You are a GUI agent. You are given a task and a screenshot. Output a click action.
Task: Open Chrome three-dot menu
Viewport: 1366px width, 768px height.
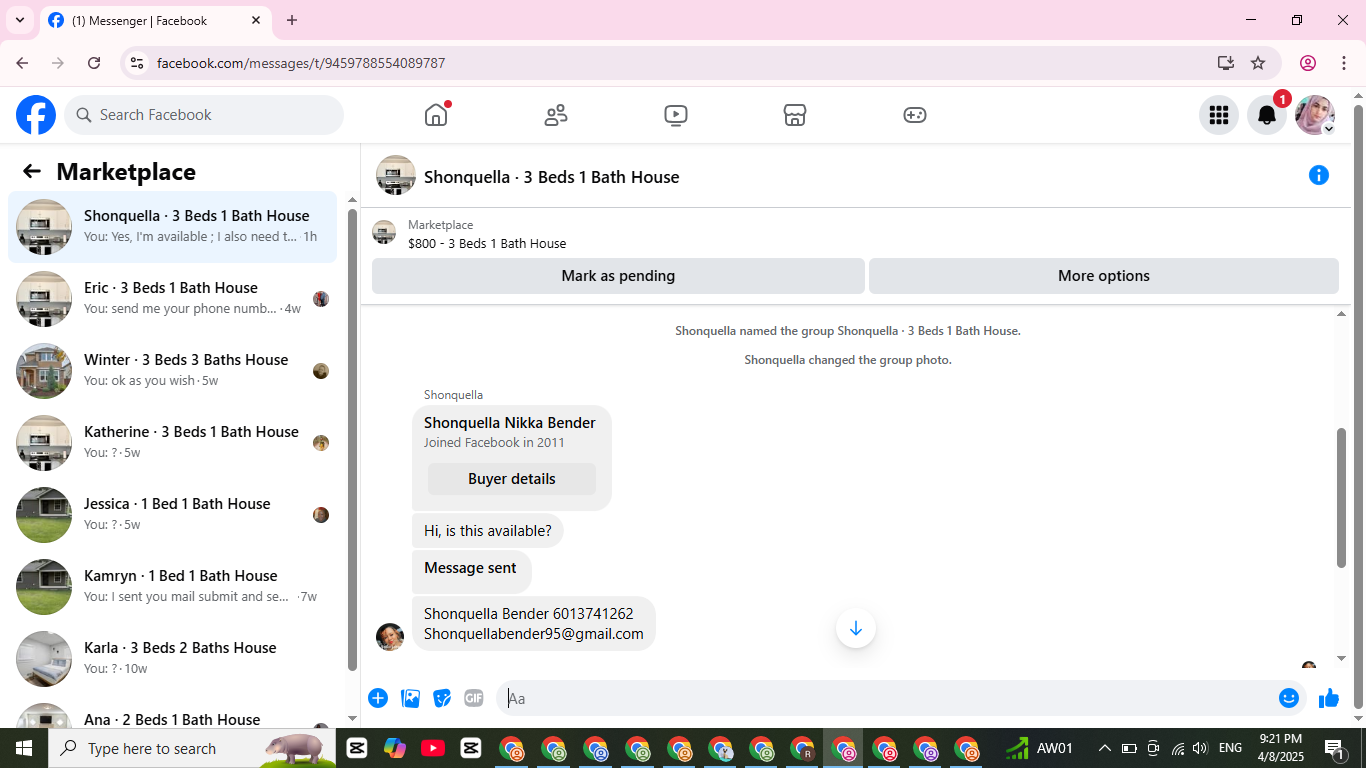click(1344, 63)
